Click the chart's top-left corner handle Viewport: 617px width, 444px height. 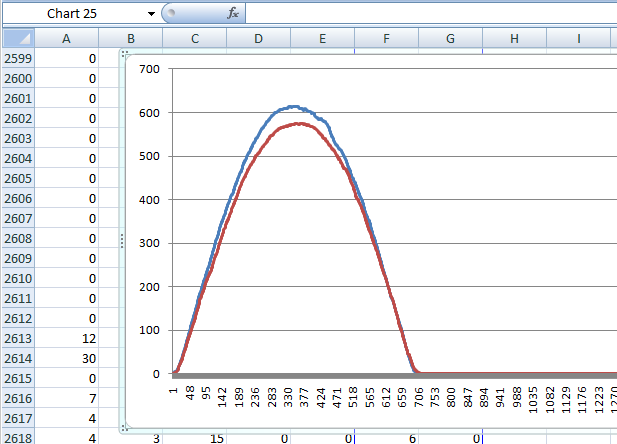[x=125, y=53]
